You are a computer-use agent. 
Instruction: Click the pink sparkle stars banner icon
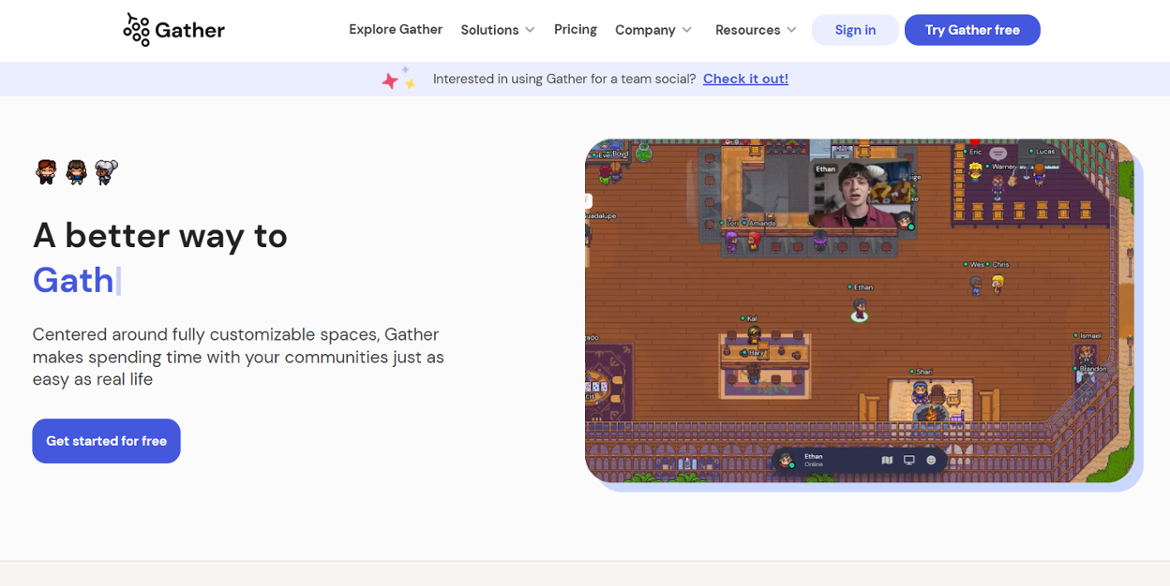point(398,78)
